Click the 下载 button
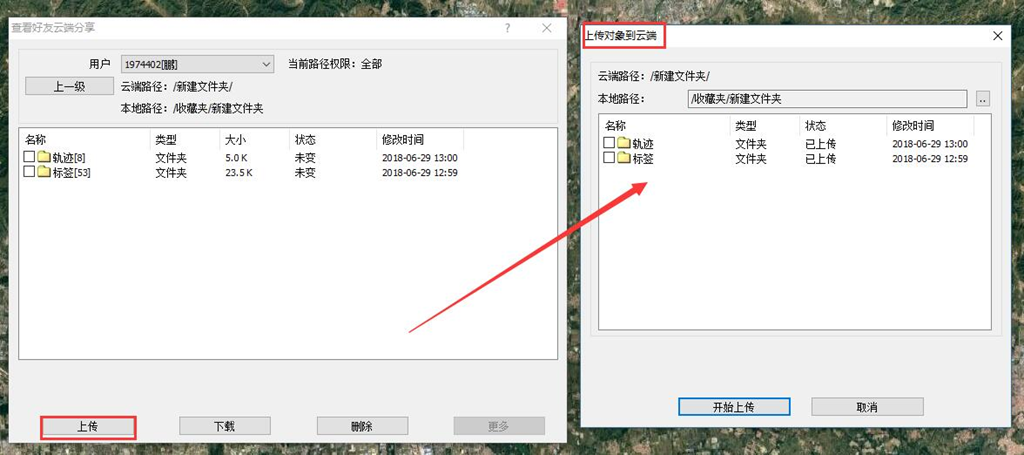This screenshot has width=1024, height=455. coord(225,426)
